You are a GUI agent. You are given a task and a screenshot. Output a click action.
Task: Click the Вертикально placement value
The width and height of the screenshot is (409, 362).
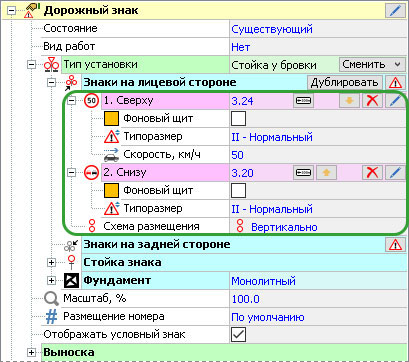pyautogui.click(x=284, y=227)
